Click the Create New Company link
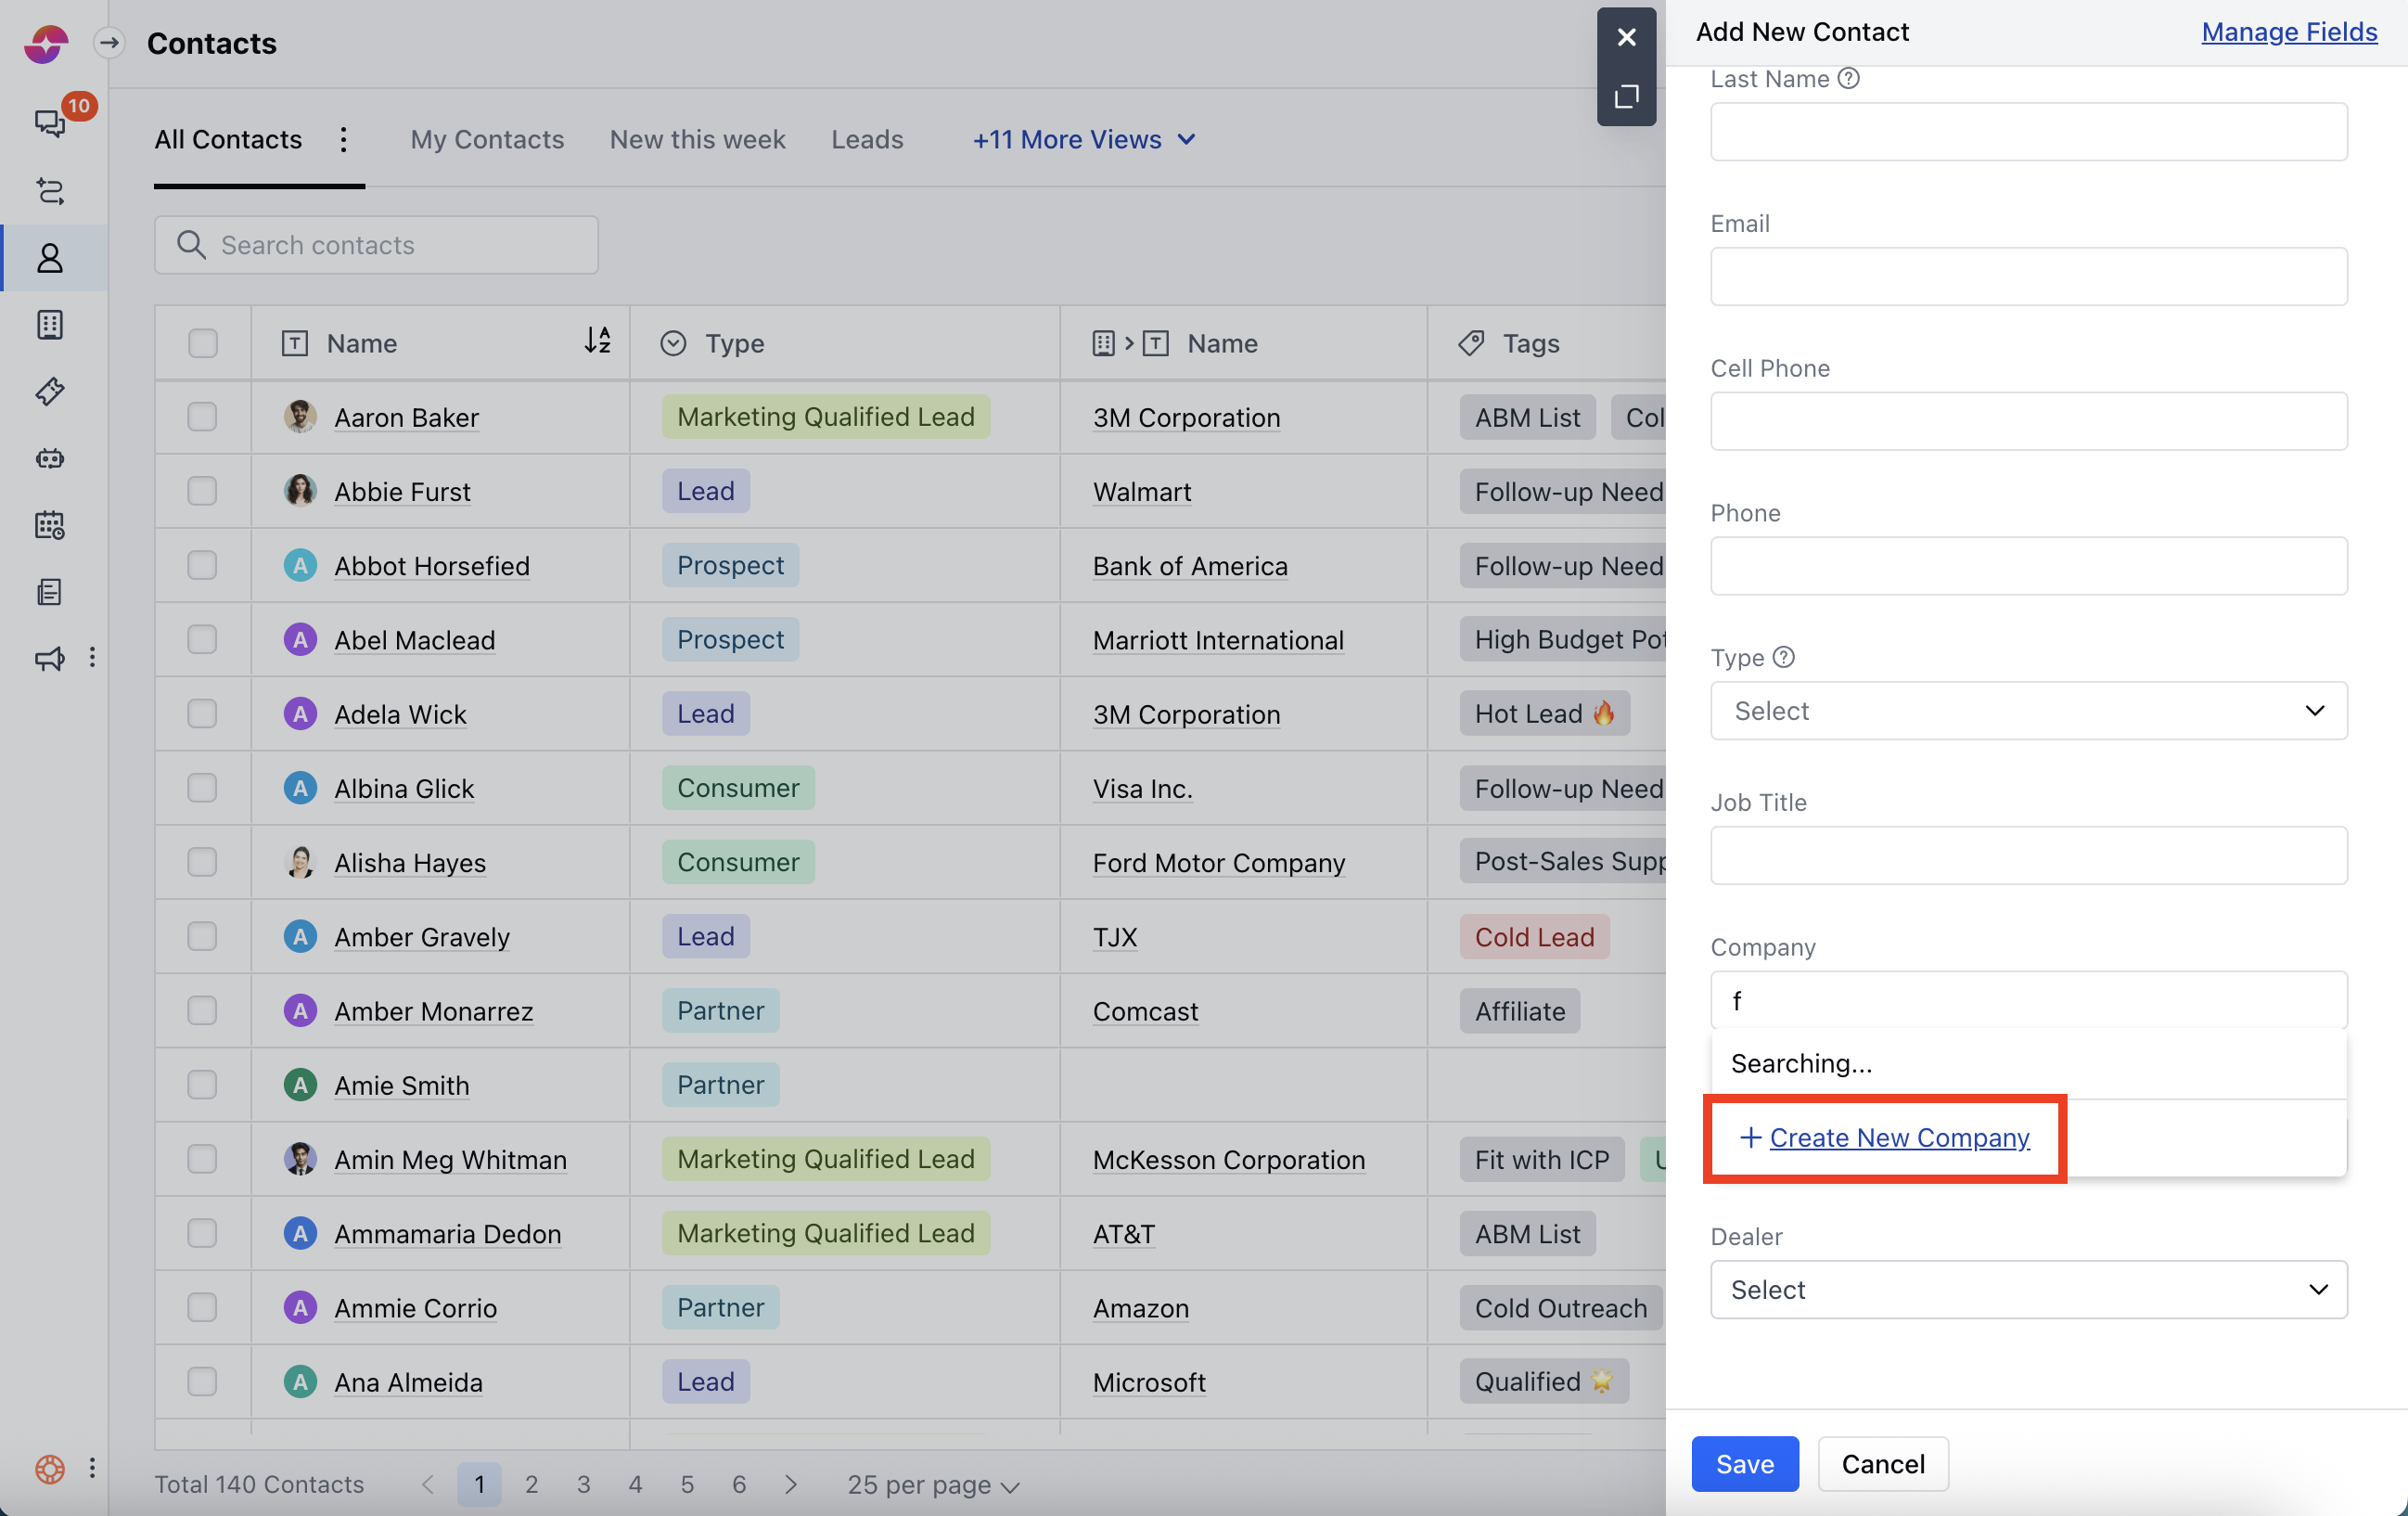Screen dimensions: 2408x1516 (1898, 1137)
